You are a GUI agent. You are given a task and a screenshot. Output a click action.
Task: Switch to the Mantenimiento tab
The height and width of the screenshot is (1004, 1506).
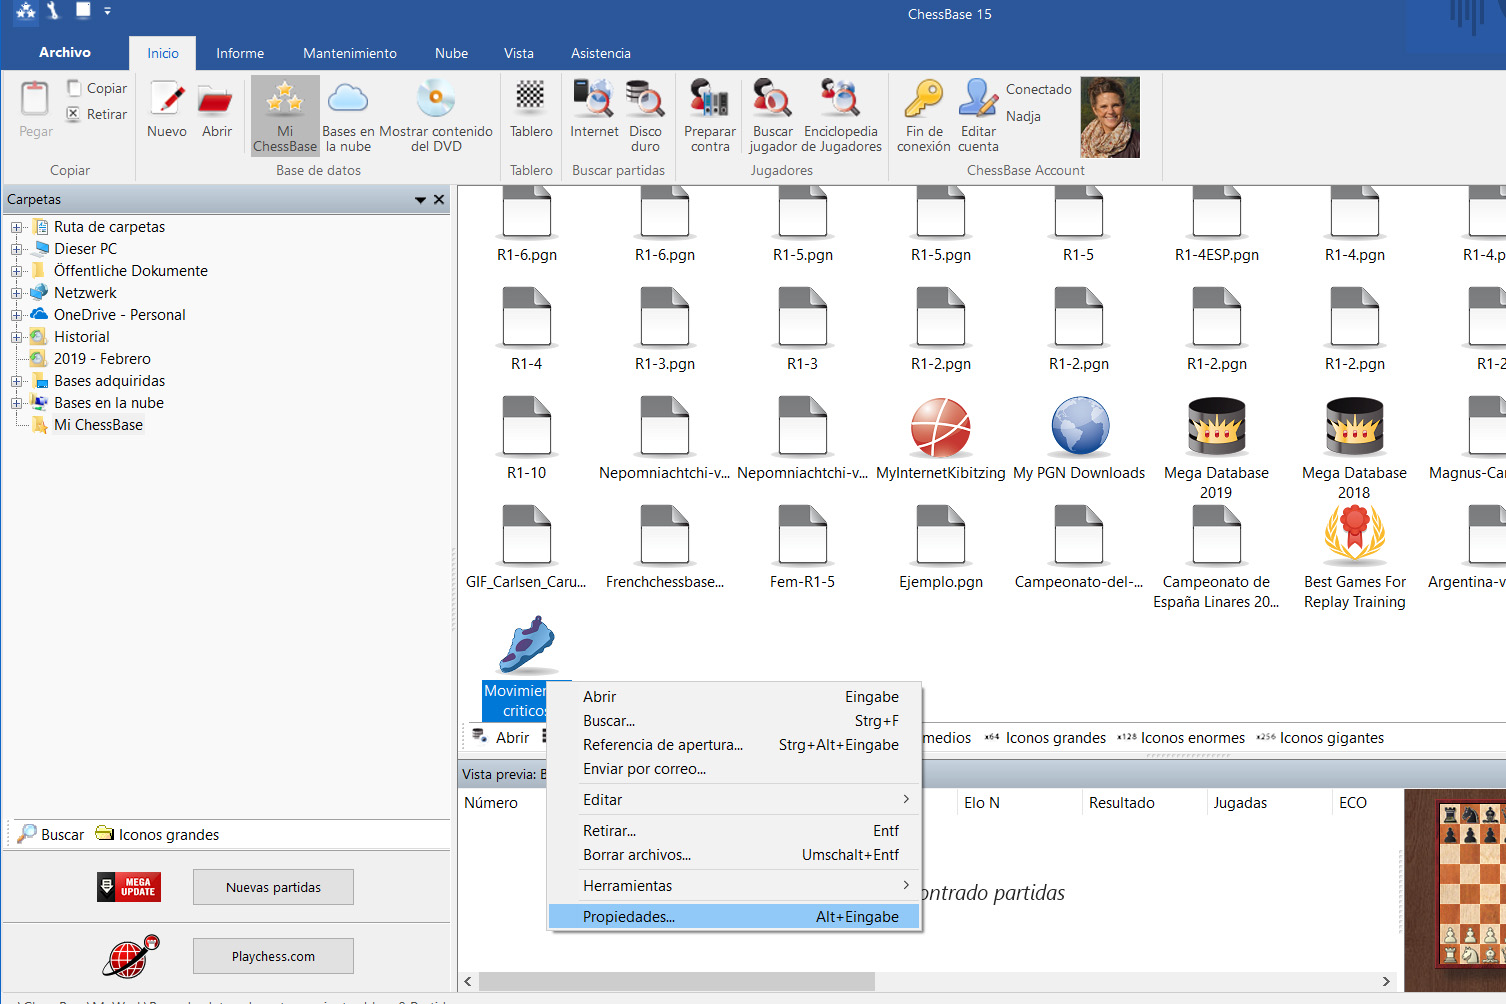pyautogui.click(x=350, y=53)
